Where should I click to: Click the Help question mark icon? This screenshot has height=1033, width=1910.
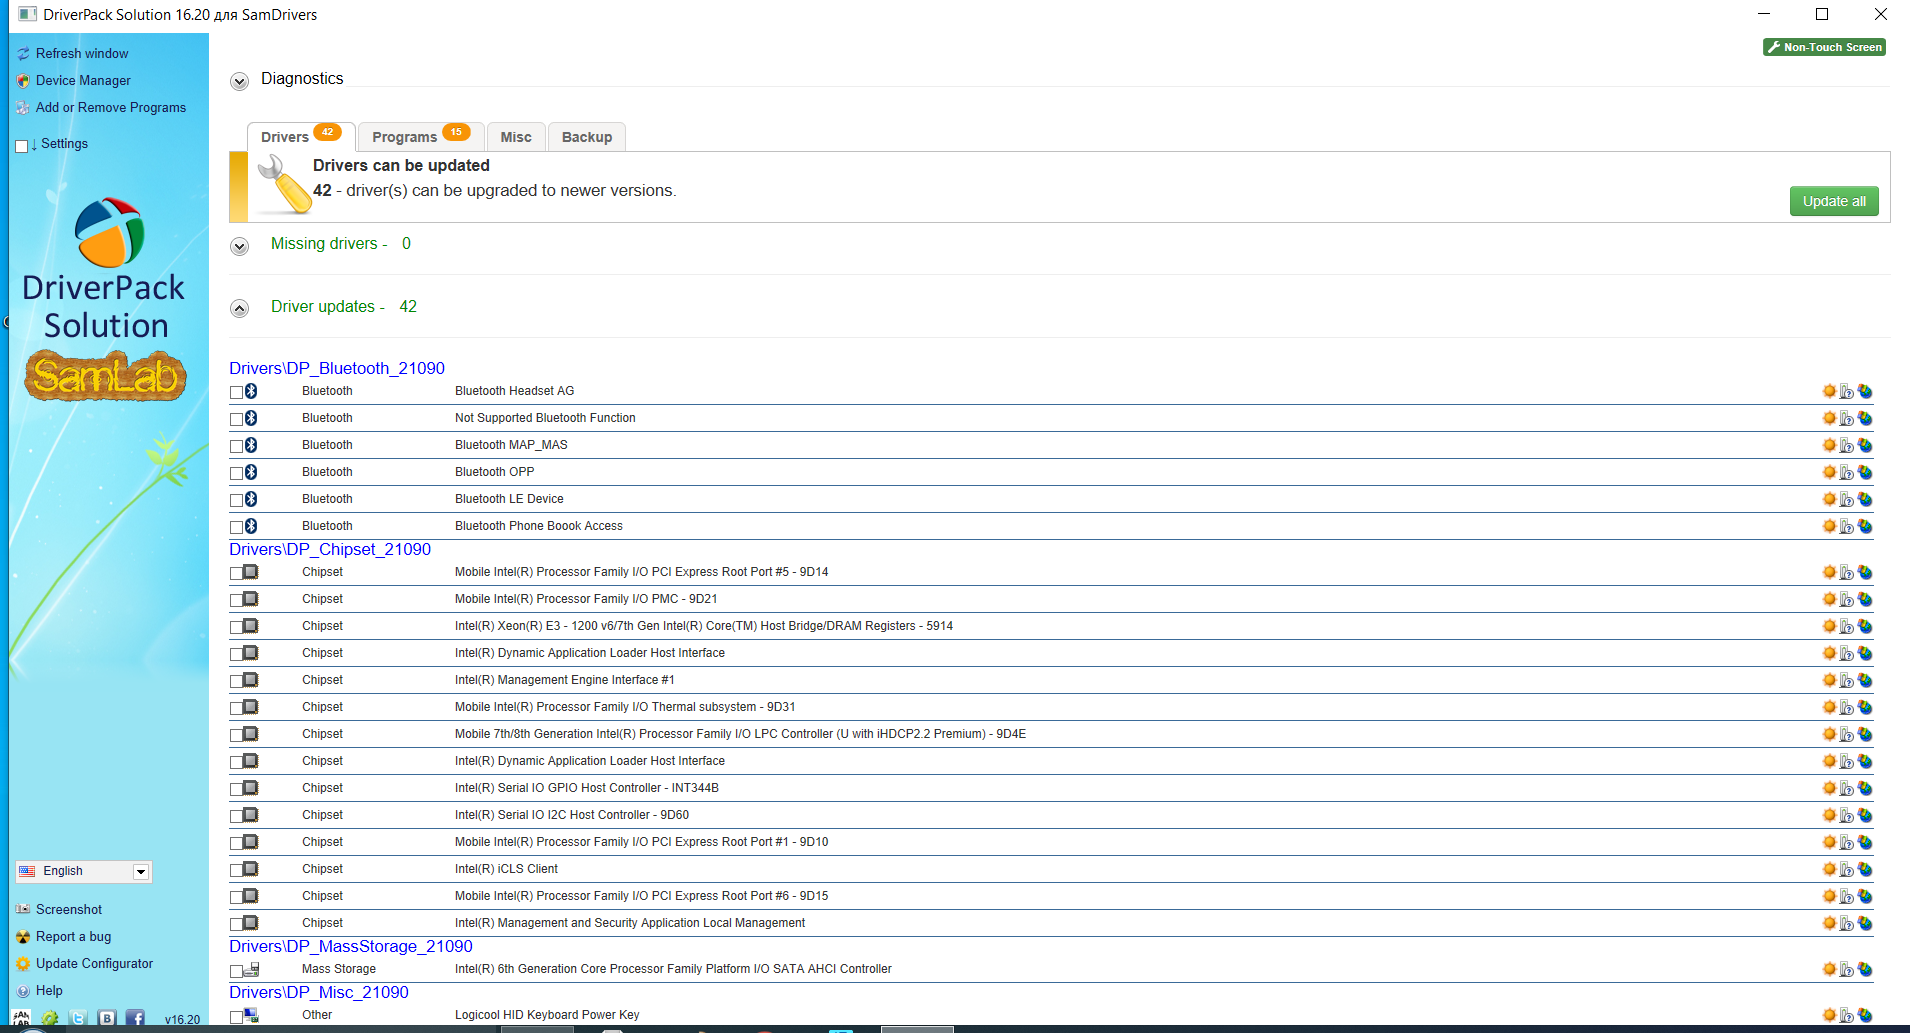pyautogui.click(x=23, y=991)
